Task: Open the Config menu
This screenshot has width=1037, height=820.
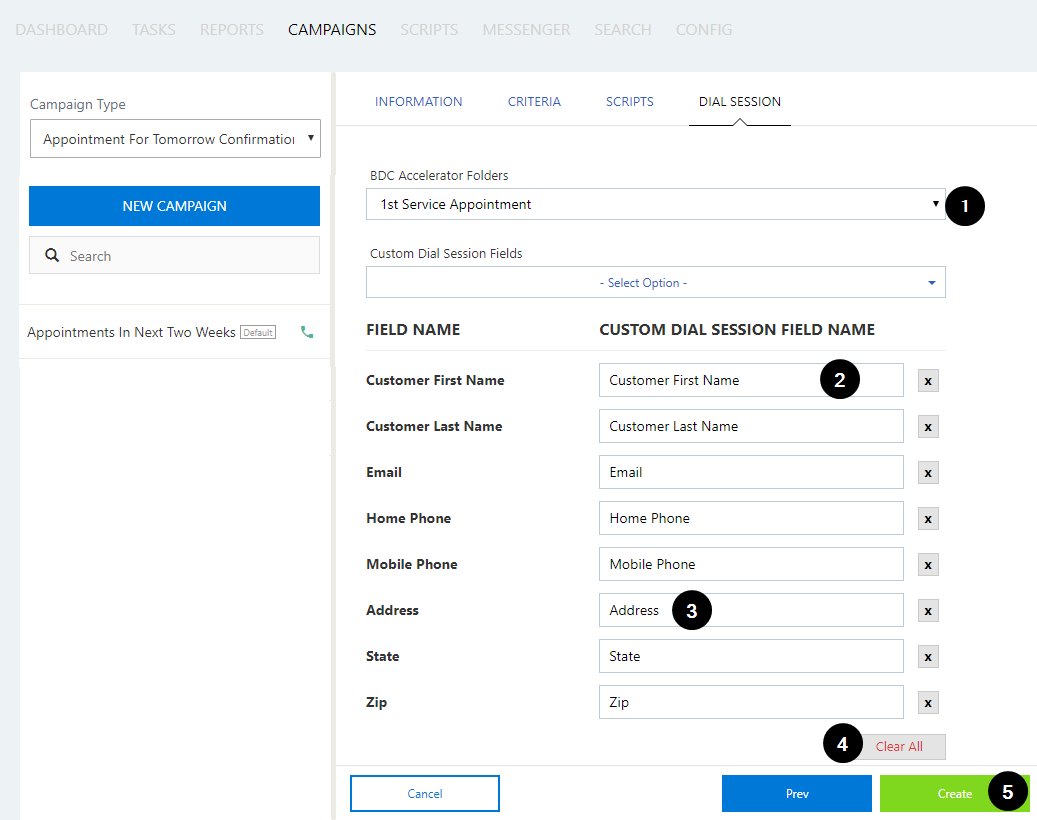Action: [x=704, y=30]
